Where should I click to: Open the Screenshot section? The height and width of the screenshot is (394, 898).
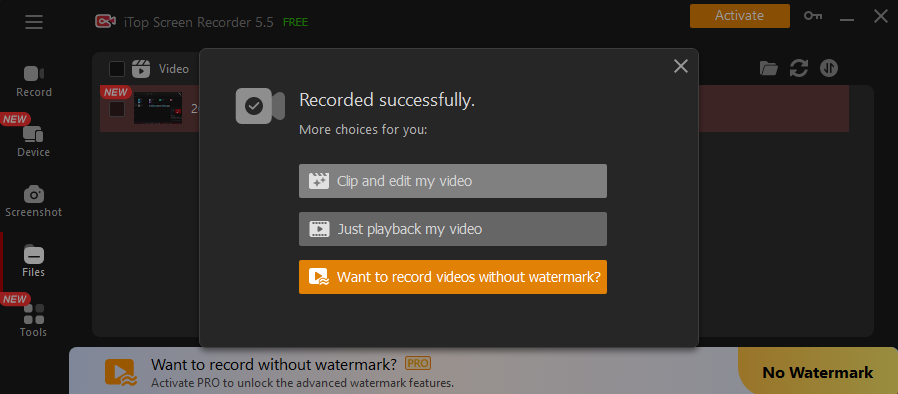[x=34, y=202]
